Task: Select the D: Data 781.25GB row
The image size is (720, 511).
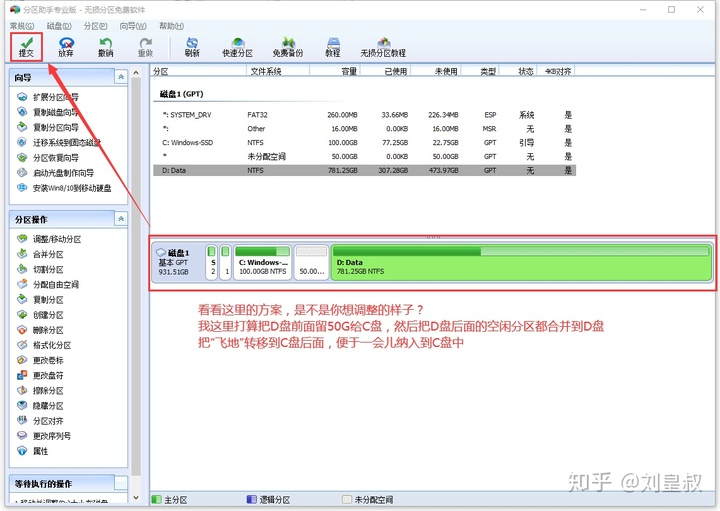Action: tap(364, 170)
